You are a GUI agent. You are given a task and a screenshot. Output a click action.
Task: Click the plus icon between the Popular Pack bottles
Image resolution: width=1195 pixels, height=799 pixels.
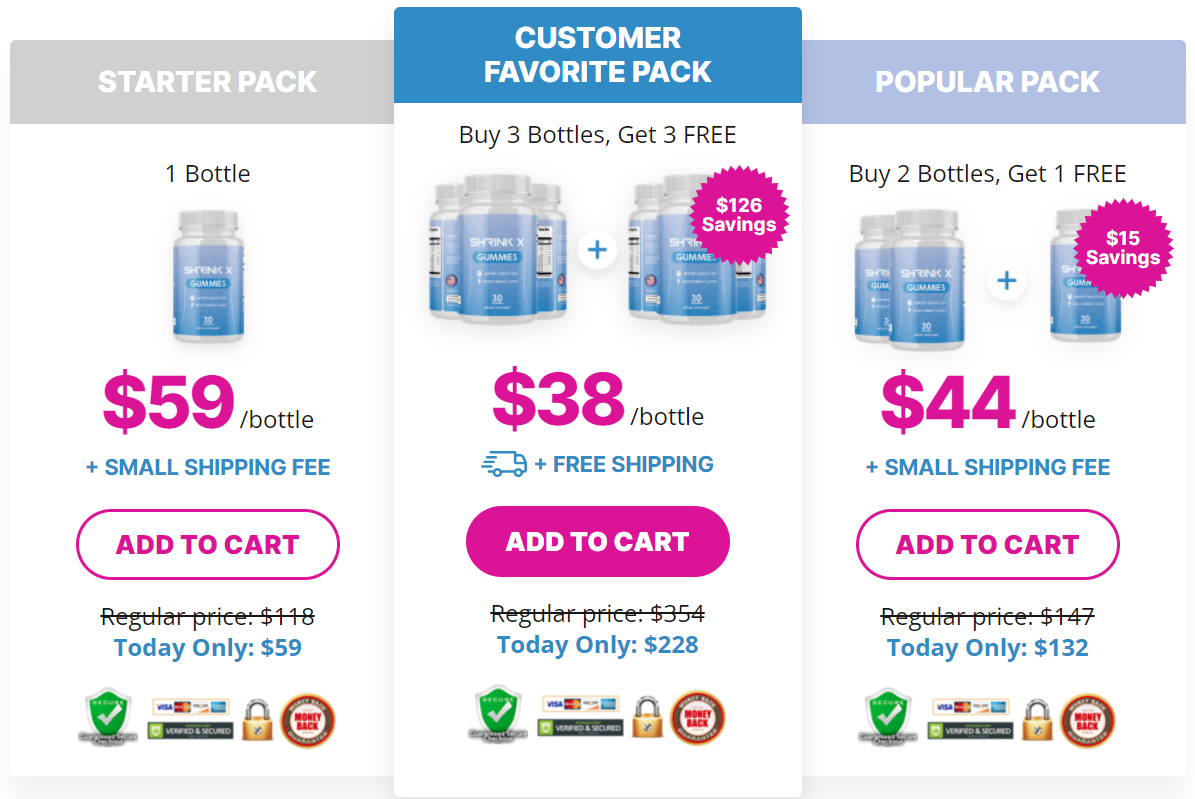click(x=1007, y=281)
